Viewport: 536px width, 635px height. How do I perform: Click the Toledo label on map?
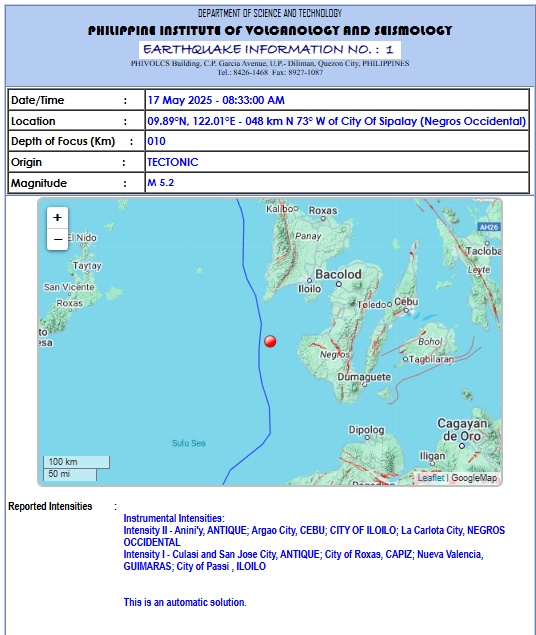point(372,305)
